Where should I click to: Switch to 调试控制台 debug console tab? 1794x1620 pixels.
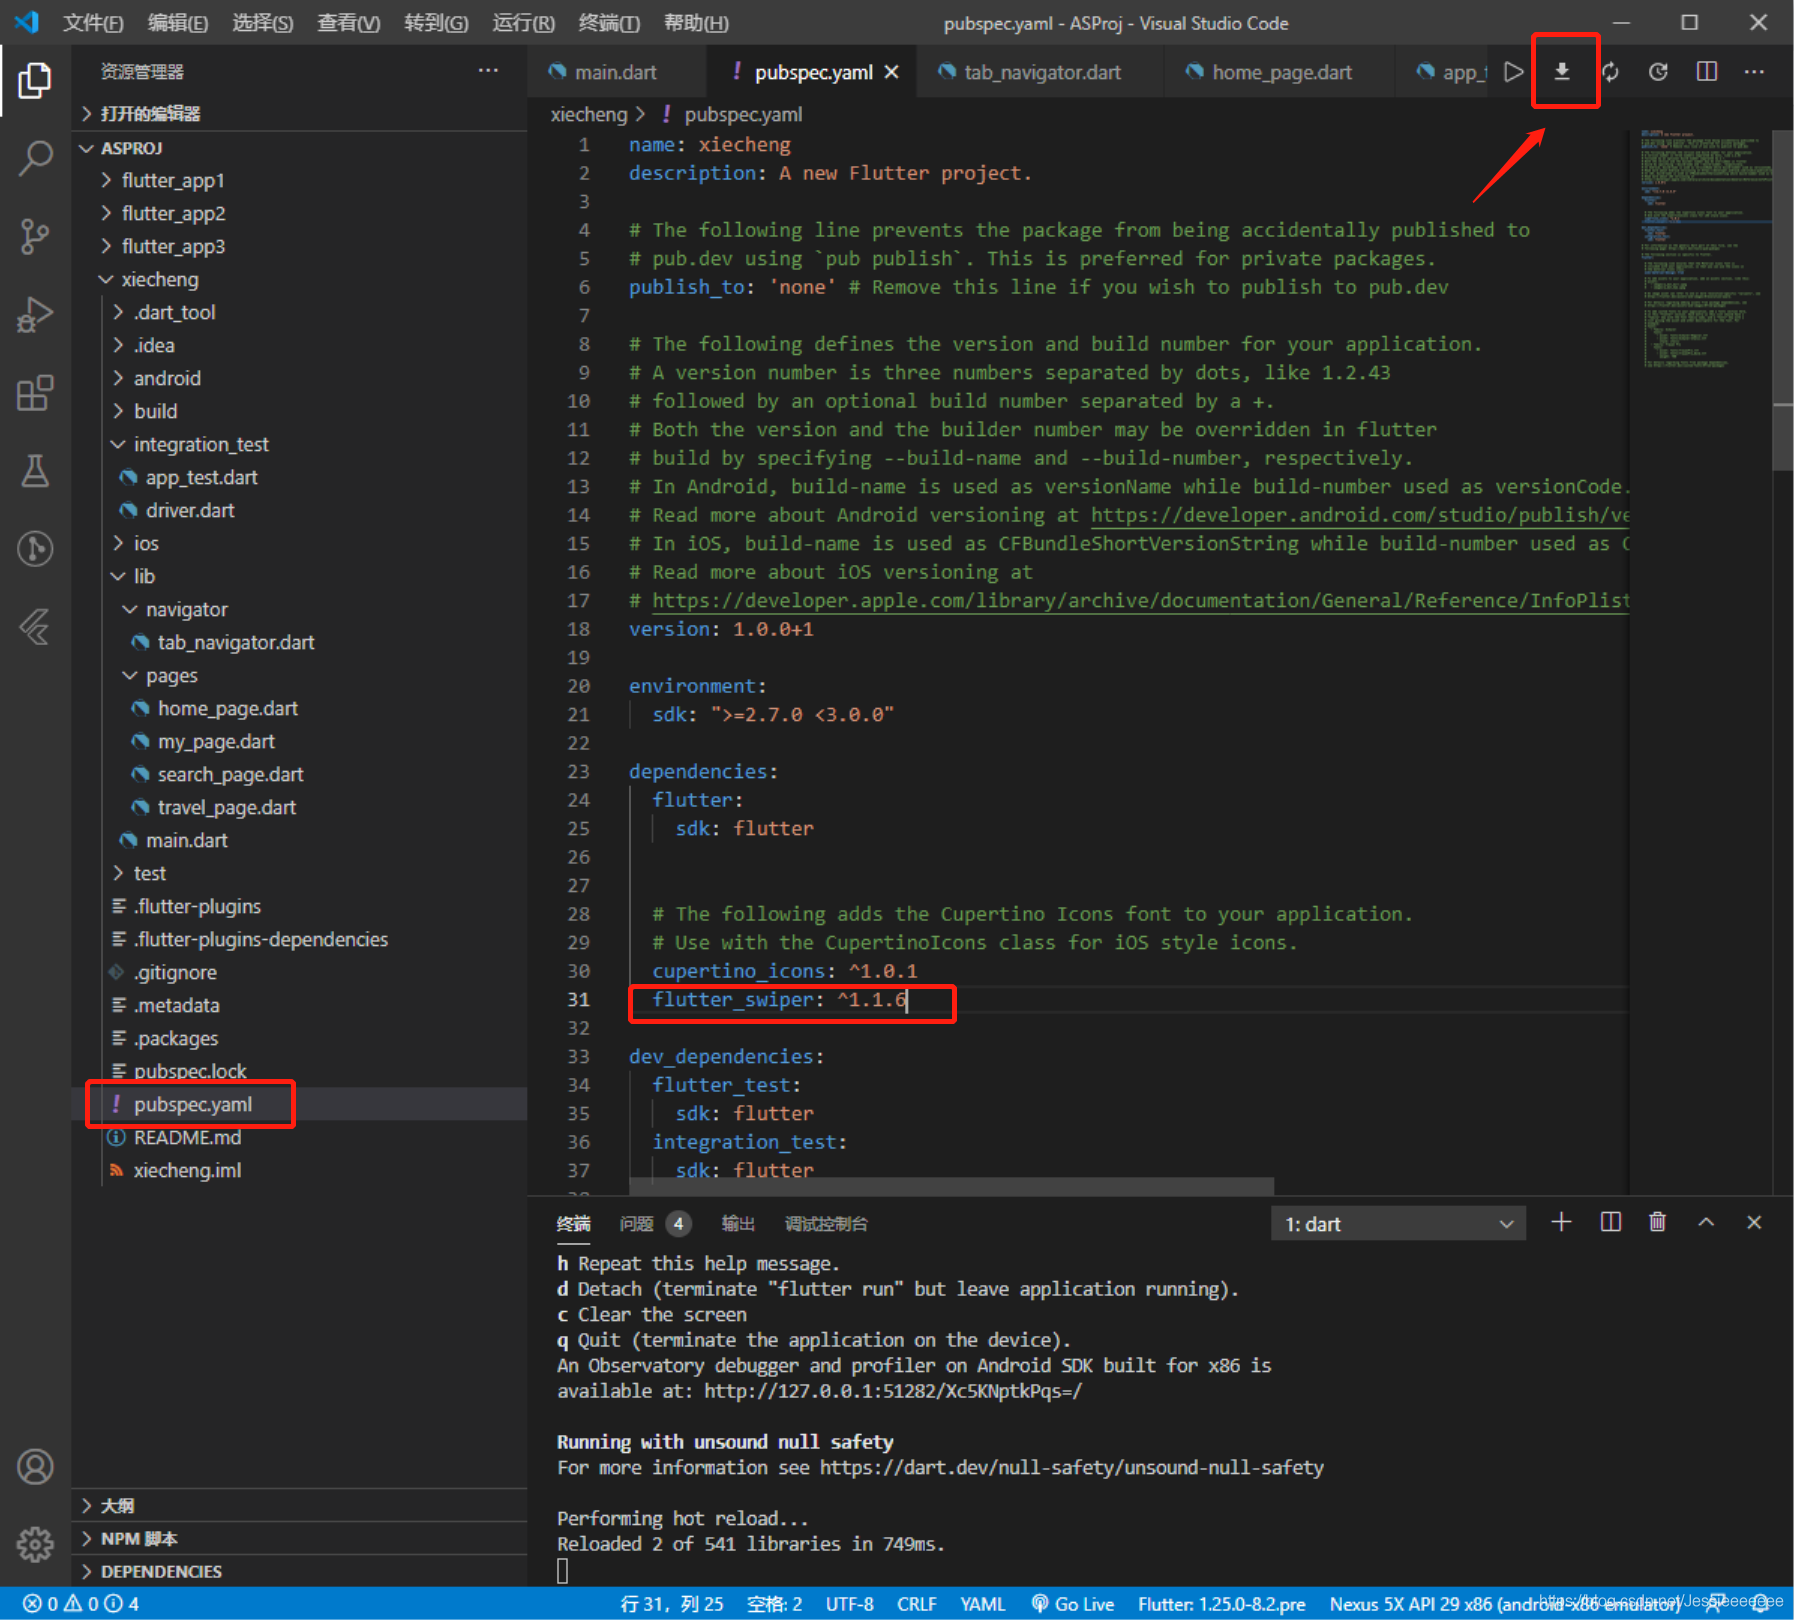(x=826, y=1224)
